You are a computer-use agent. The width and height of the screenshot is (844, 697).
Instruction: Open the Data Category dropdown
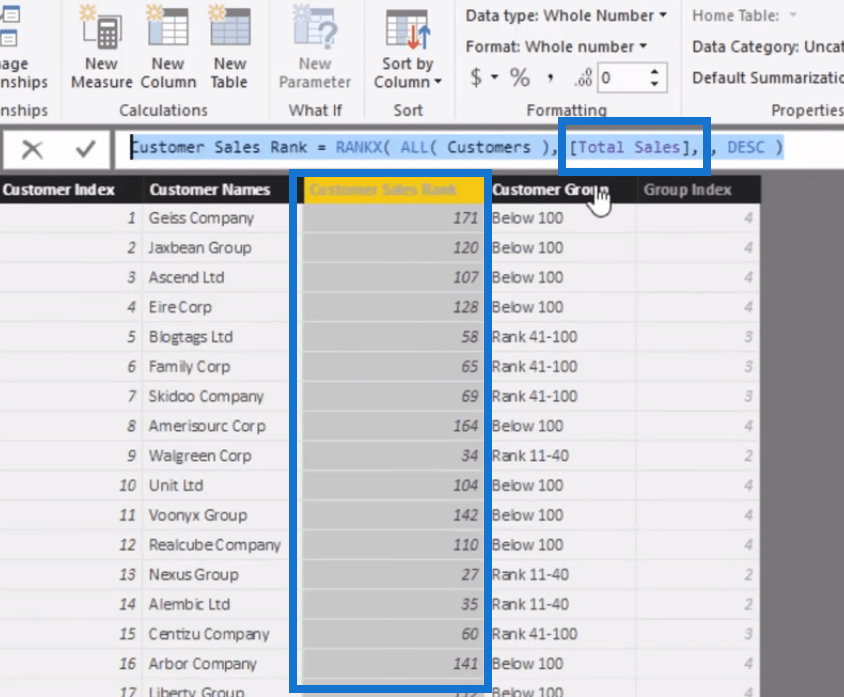768,47
